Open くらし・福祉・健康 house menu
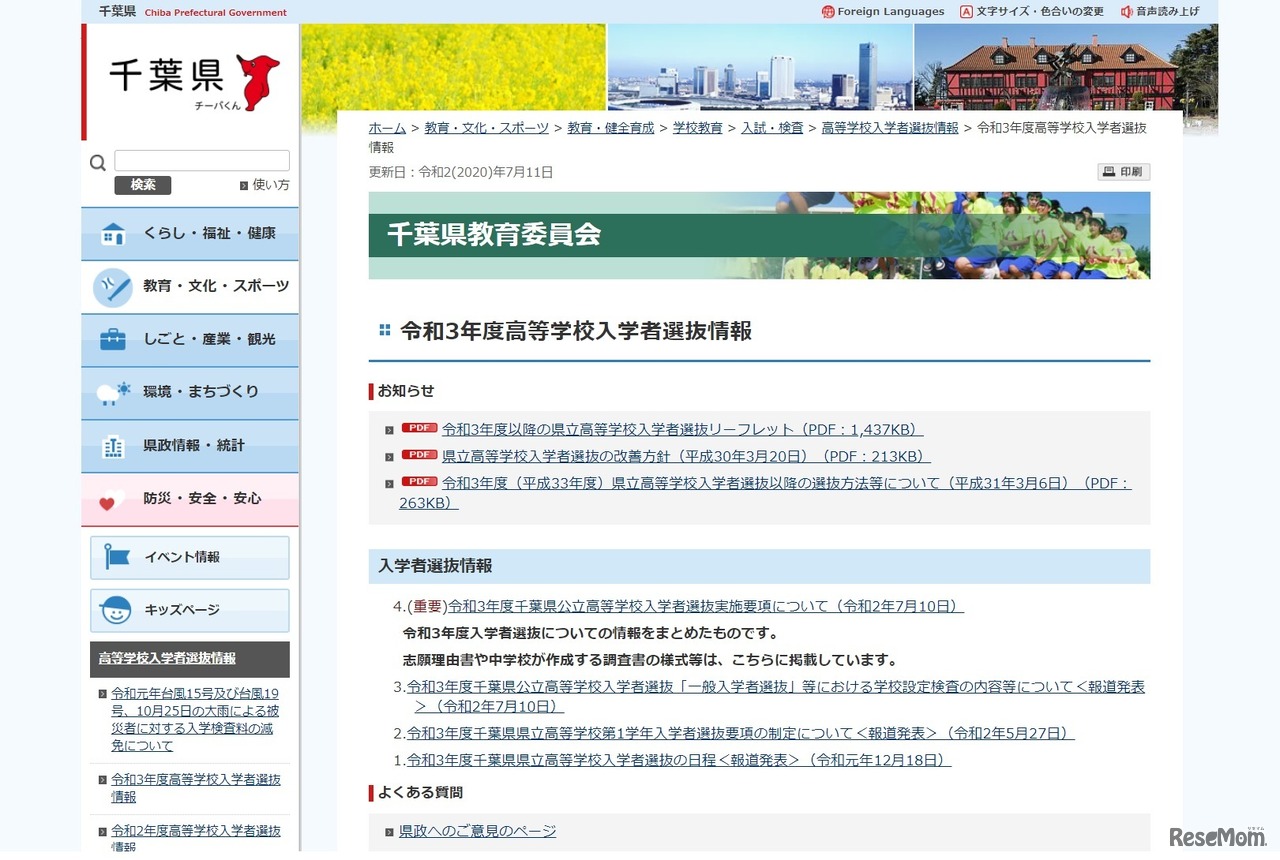Viewport: 1280px width, 860px height. tap(190, 234)
